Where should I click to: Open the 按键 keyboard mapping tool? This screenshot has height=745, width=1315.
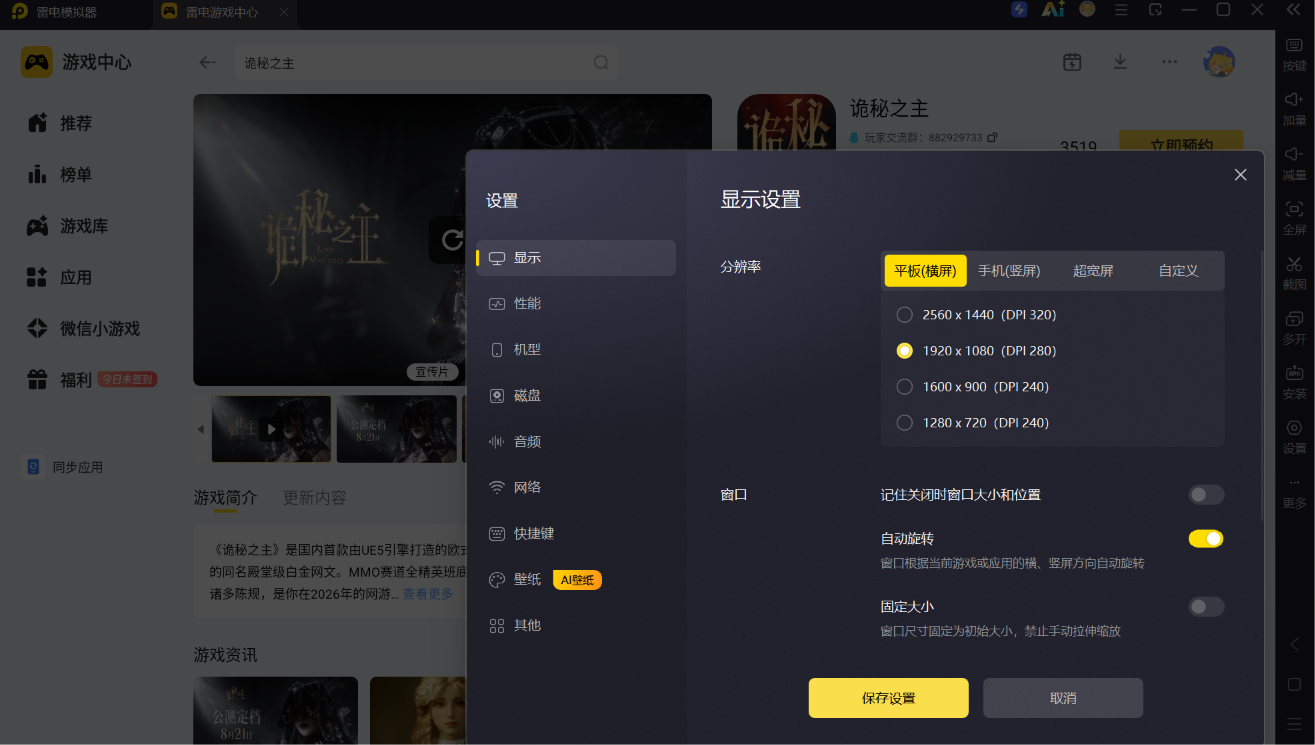[1294, 54]
